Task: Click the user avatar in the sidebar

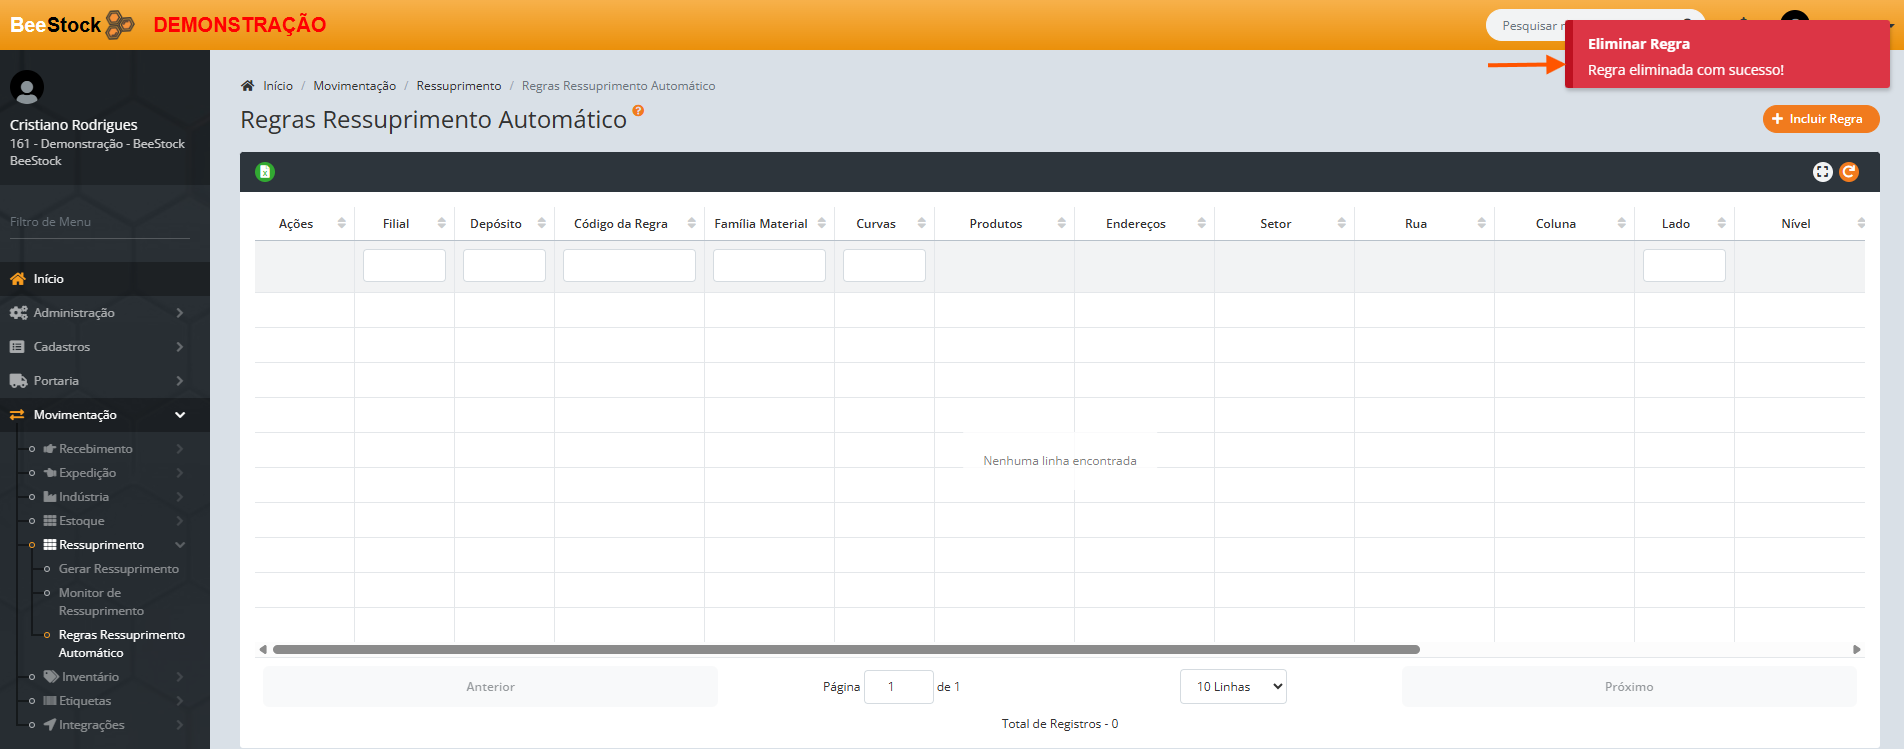Action: tap(27, 88)
